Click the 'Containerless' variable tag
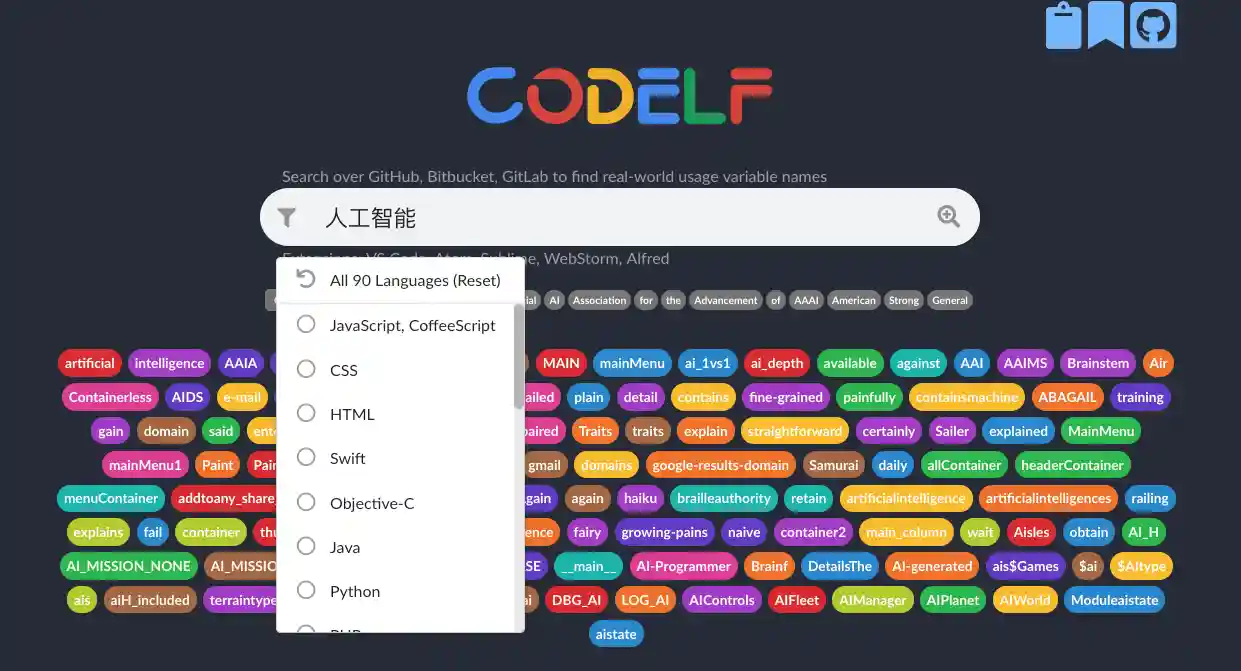Image resolution: width=1241 pixels, height=671 pixels. 110,397
